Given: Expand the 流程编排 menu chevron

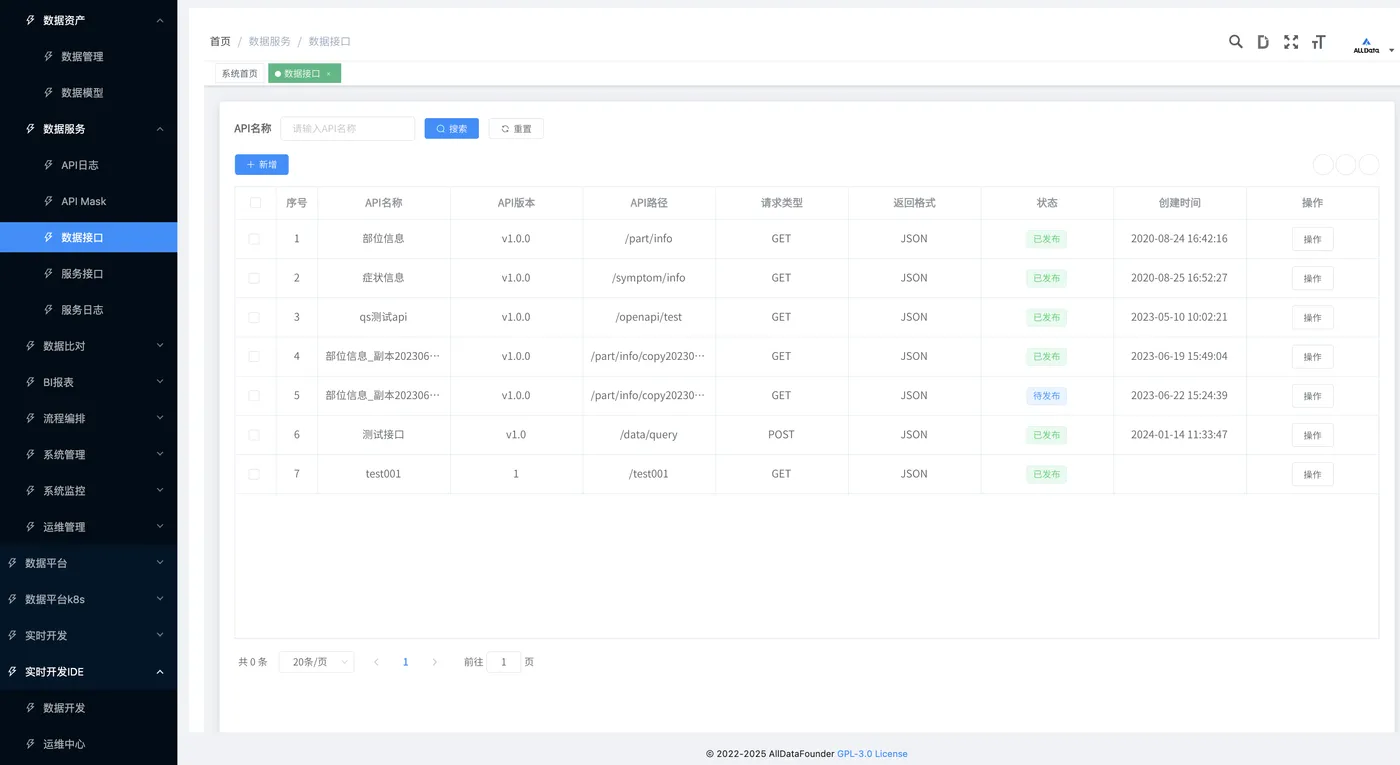Looking at the screenshot, I should (x=160, y=418).
